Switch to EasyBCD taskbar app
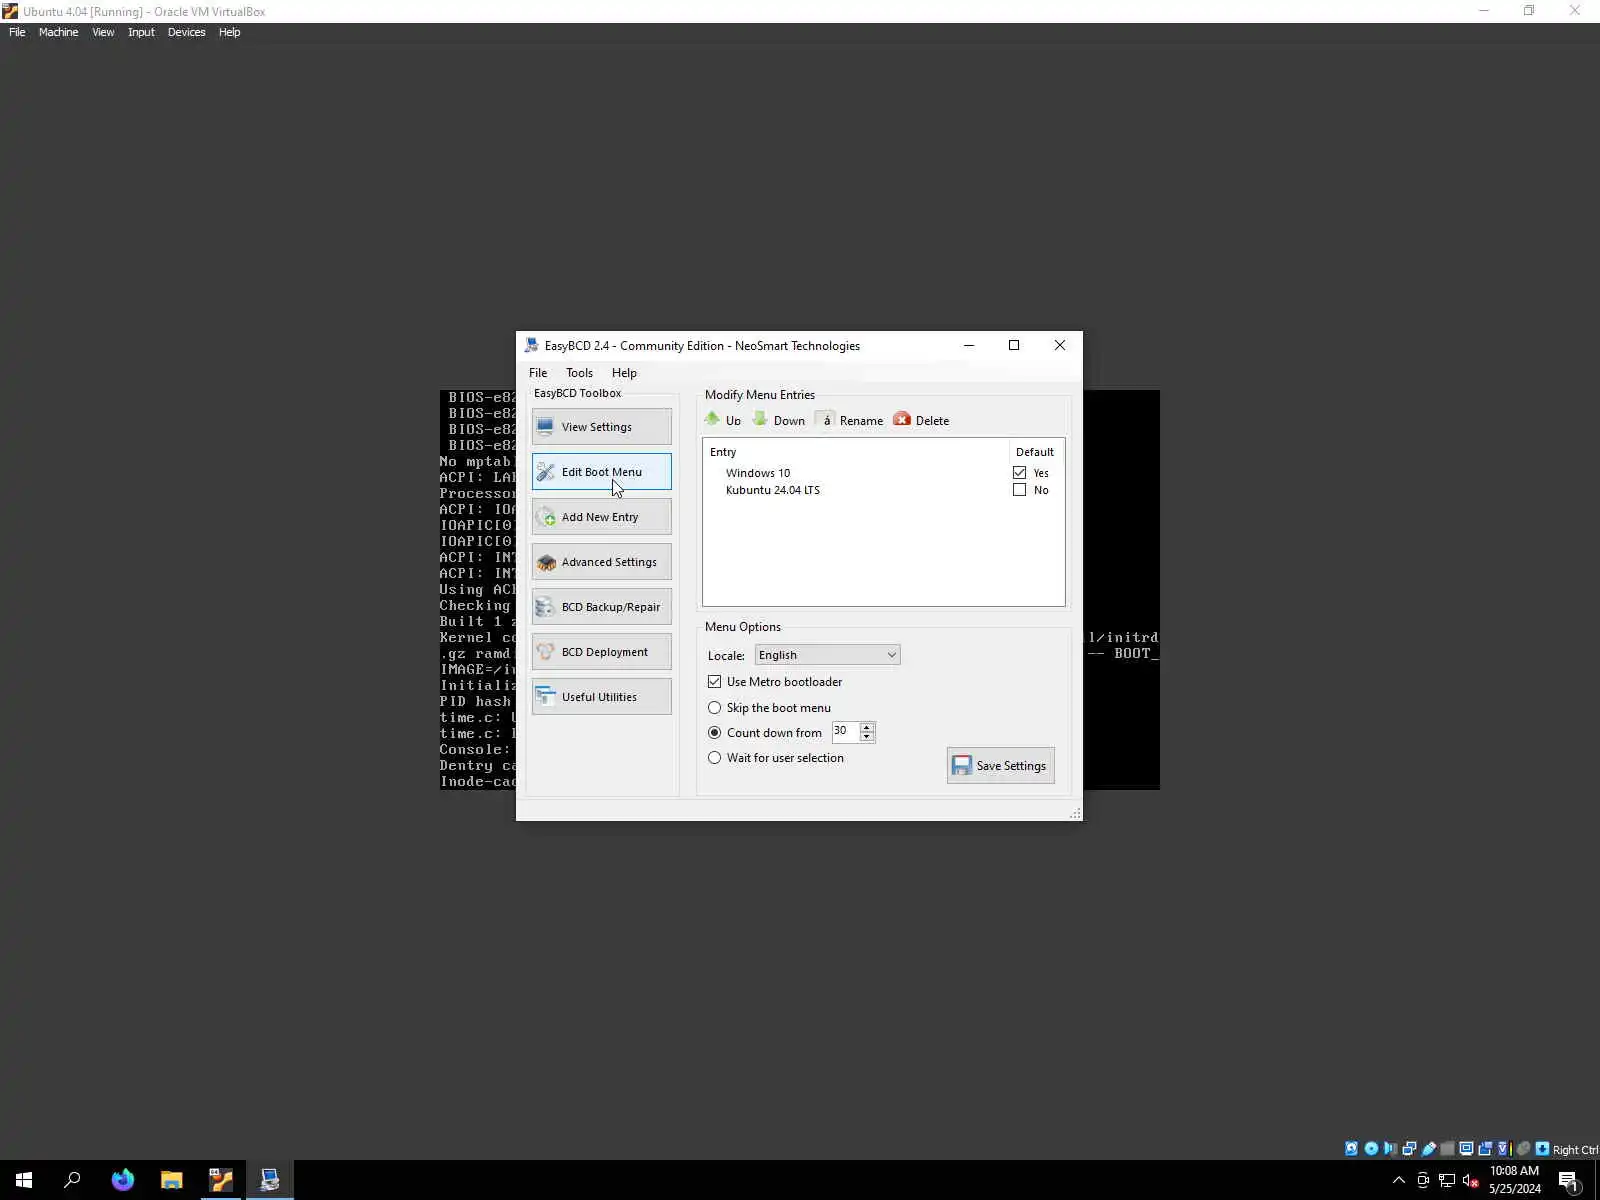Screen dimensions: 1600x1200 pyautogui.click(x=270, y=1180)
